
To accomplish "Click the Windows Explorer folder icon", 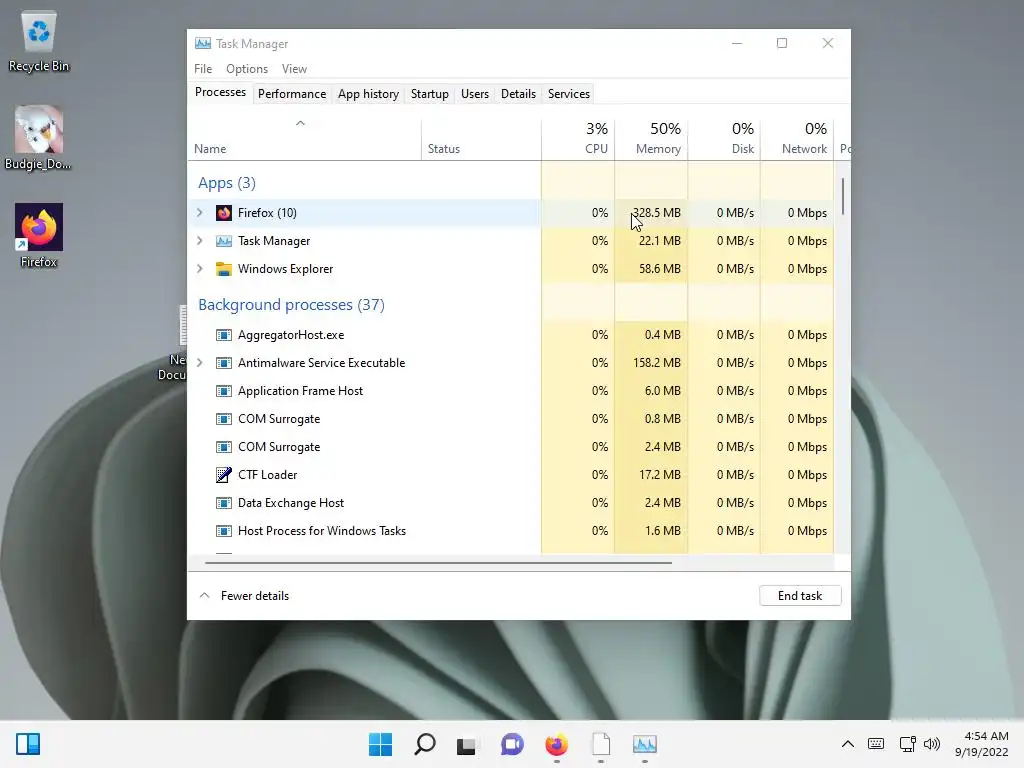I will coord(223,269).
